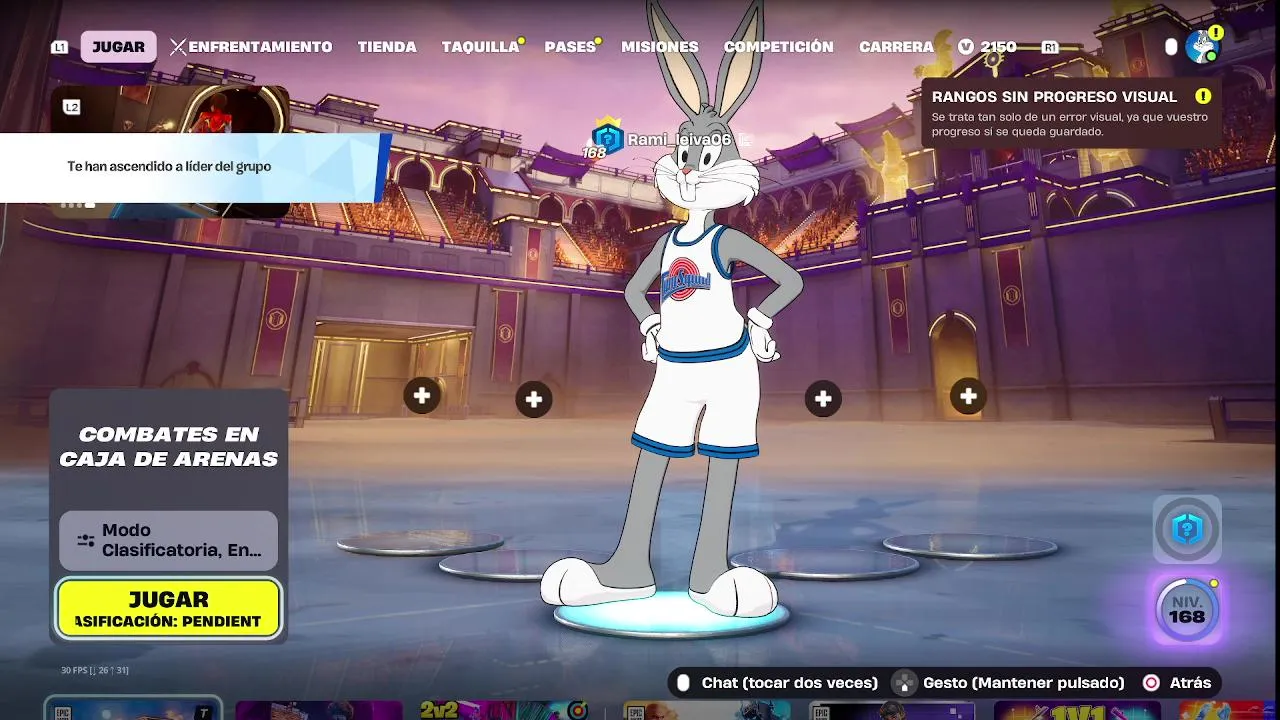Click the FPS counter text
This screenshot has width=1280, height=720.
pos(95,670)
